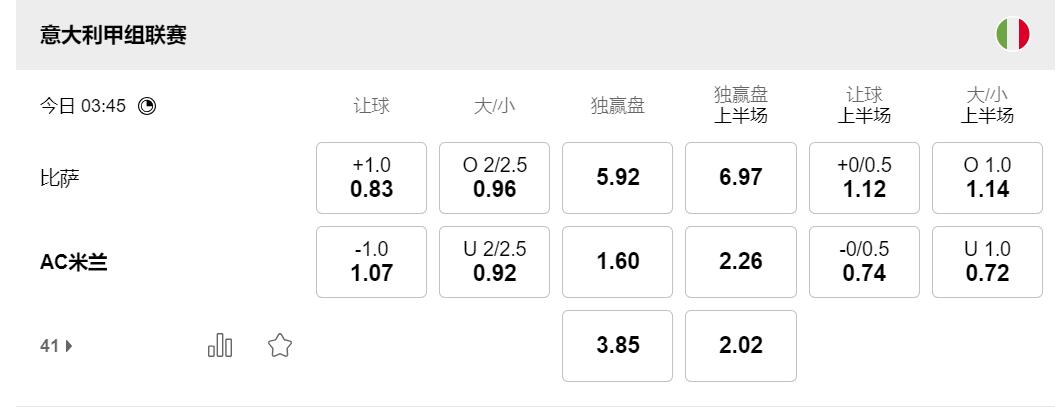Choose AC米兰 first-half win at 2.26
Viewport: 1056px width, 407px height.
pos(740,262)
